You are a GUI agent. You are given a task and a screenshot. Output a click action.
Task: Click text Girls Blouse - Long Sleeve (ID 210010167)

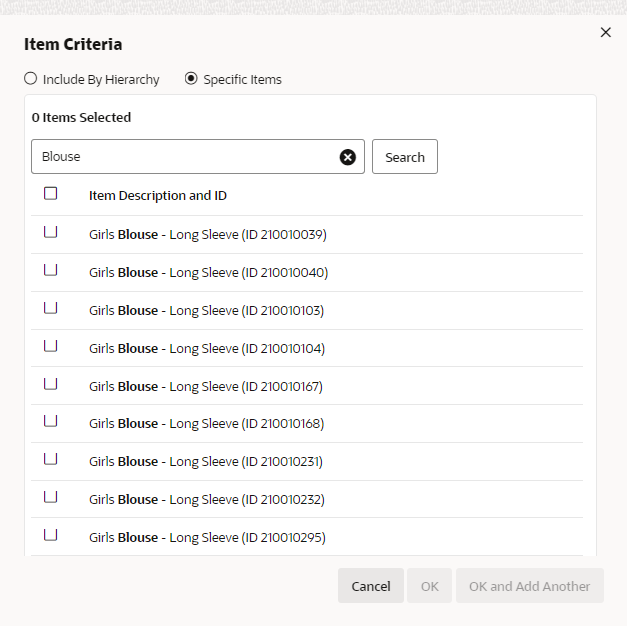tap(206, 386)
